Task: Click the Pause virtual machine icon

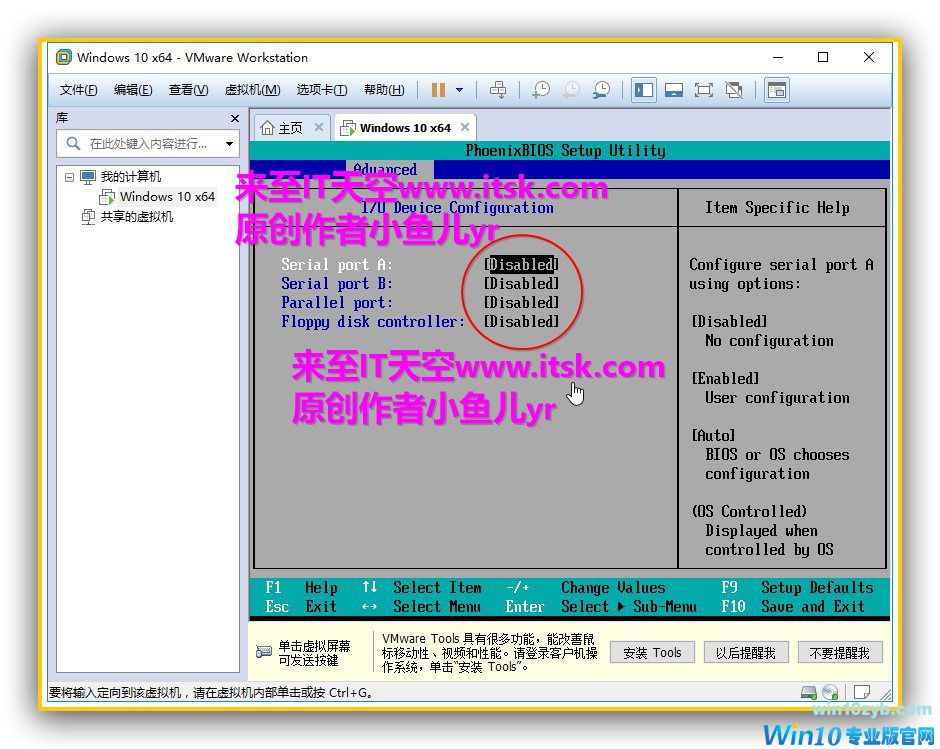Action: tap(438, 90)
